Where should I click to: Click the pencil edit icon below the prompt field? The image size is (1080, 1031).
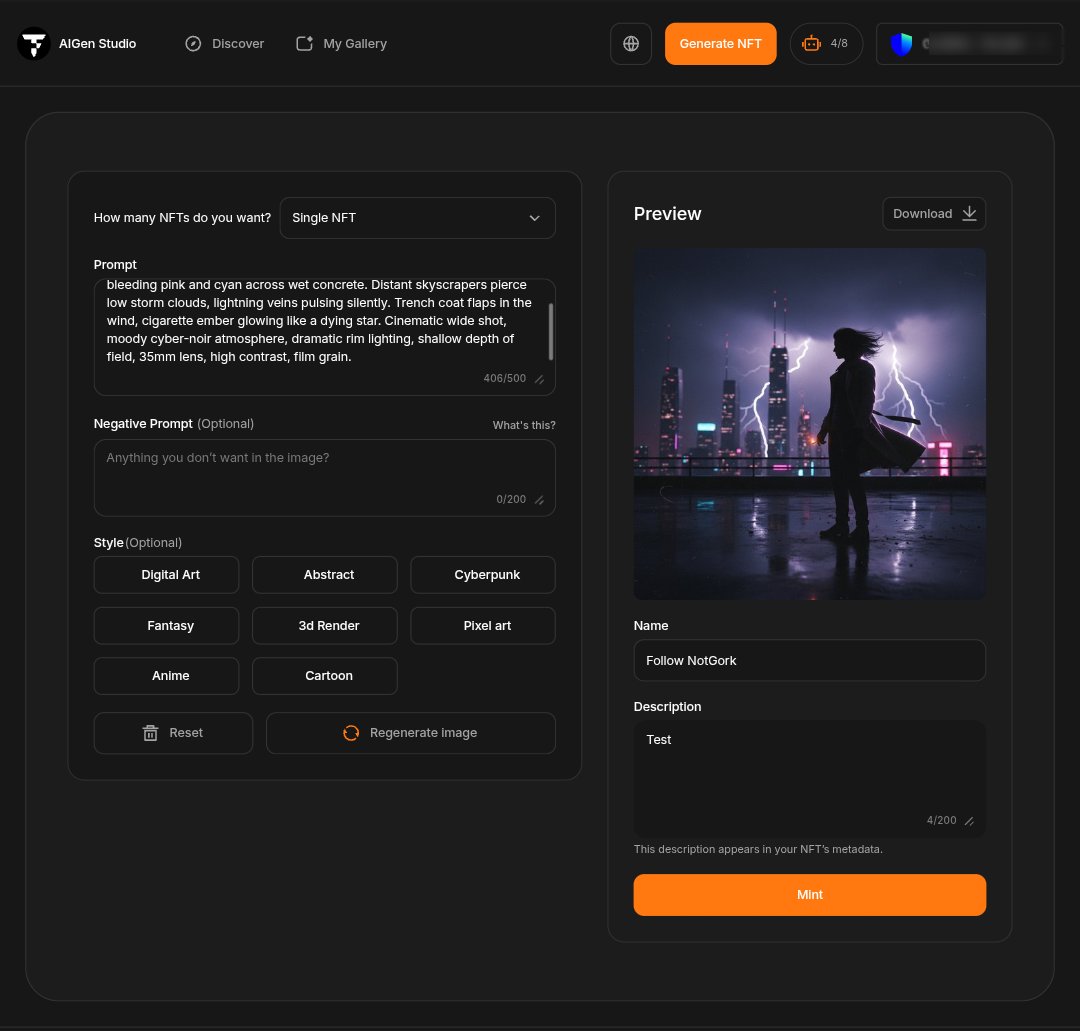click(x=539, y=380)
